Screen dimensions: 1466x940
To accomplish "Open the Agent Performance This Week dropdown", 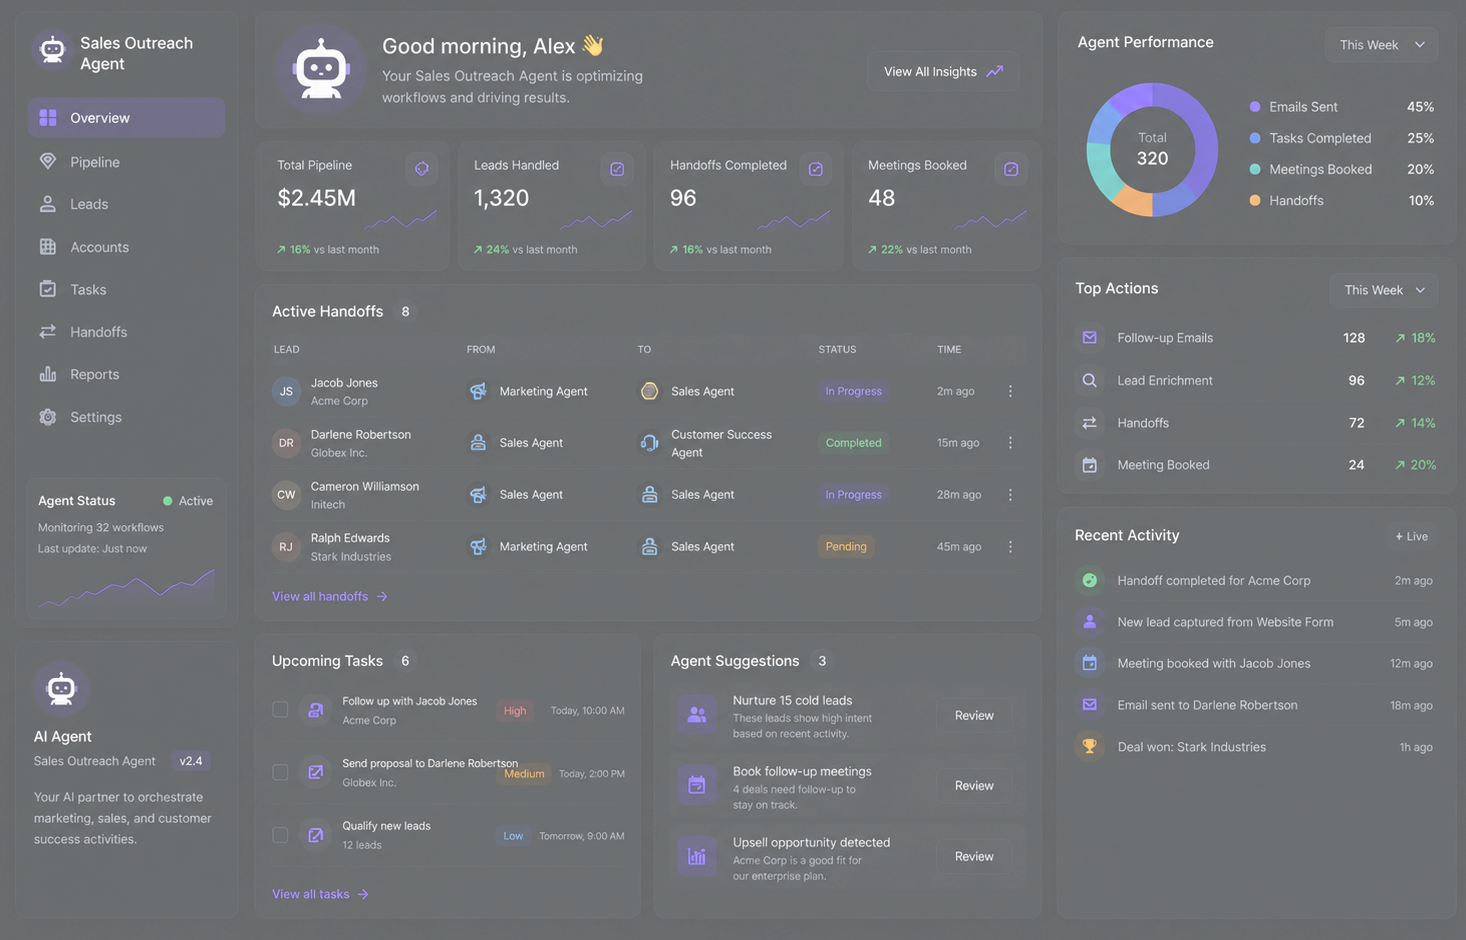I will (x=1382, y=45).
